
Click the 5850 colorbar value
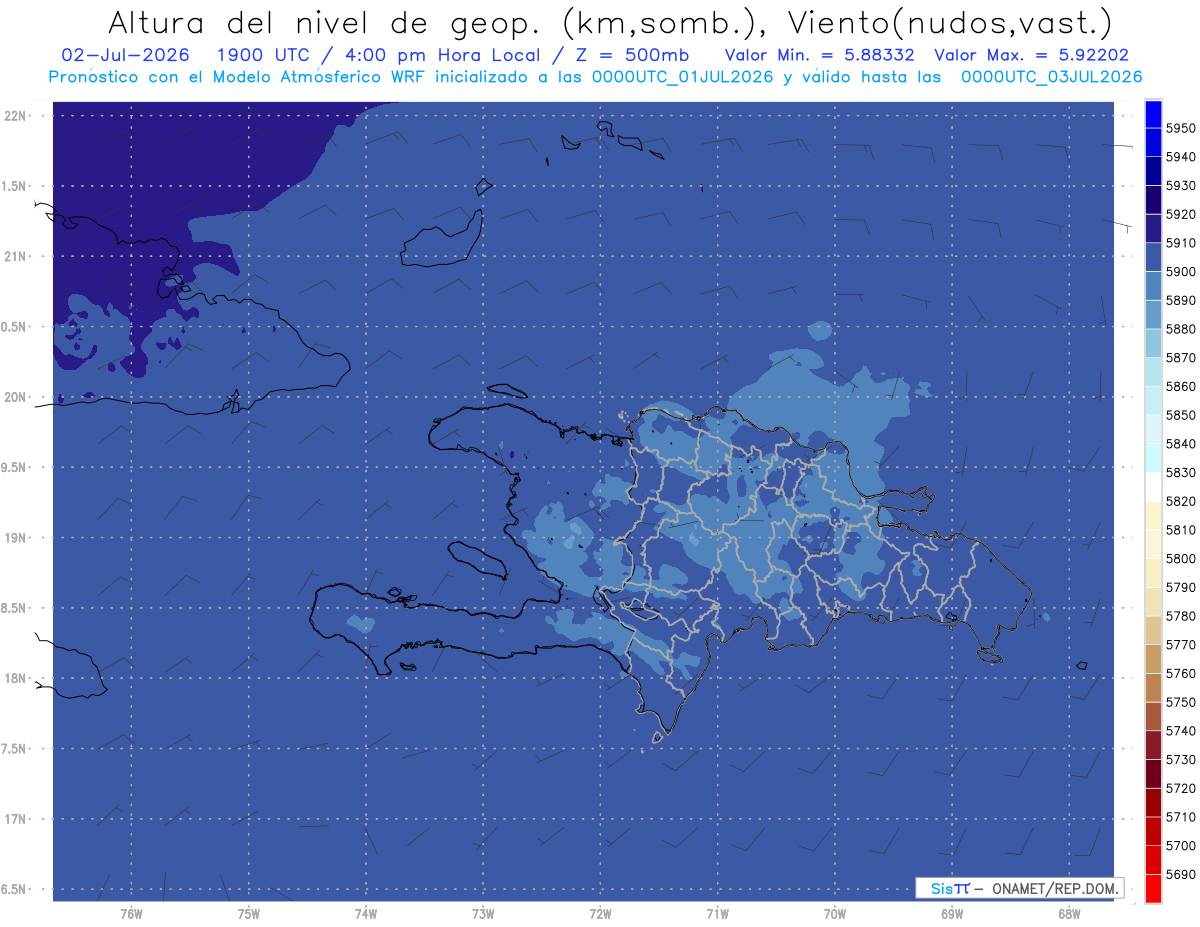coord(1181,414)
